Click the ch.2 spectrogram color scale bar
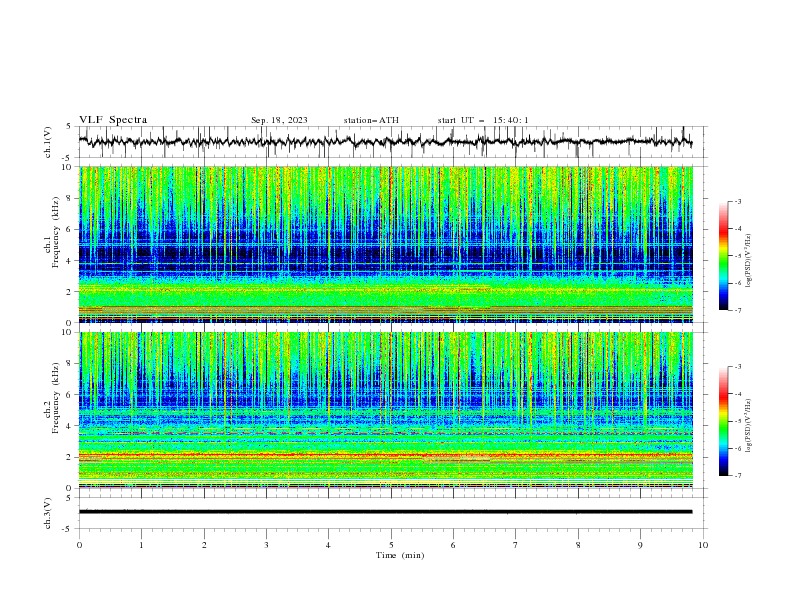The width and height of the screenshot is (792, 612). pos(723,421)
